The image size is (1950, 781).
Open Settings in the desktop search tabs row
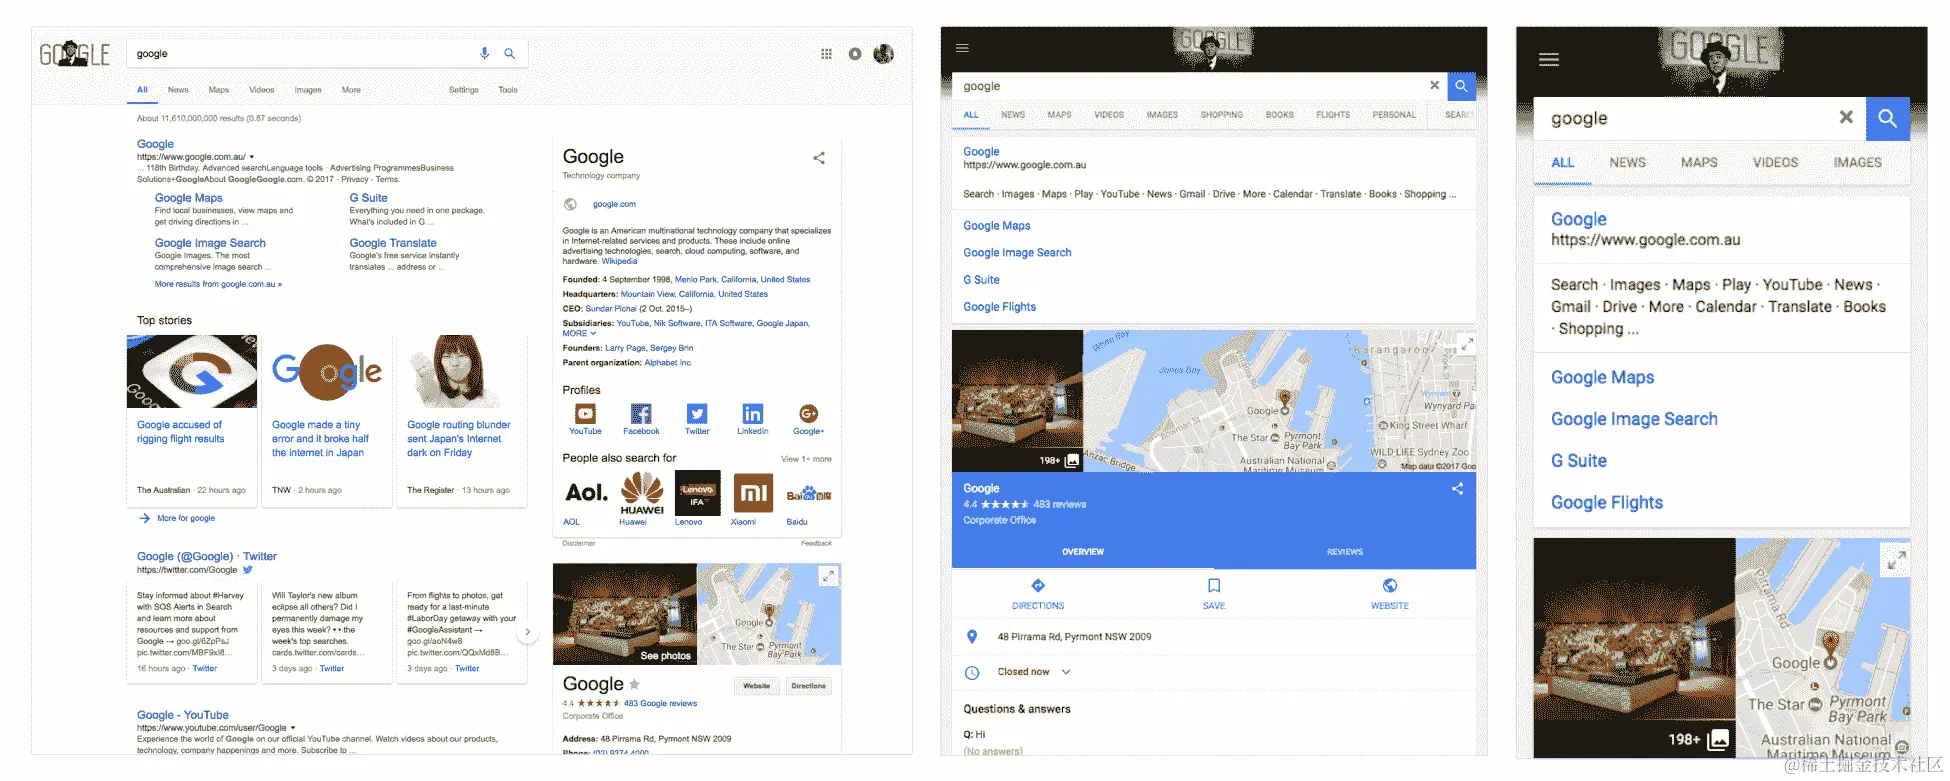[x=464, y=90]
